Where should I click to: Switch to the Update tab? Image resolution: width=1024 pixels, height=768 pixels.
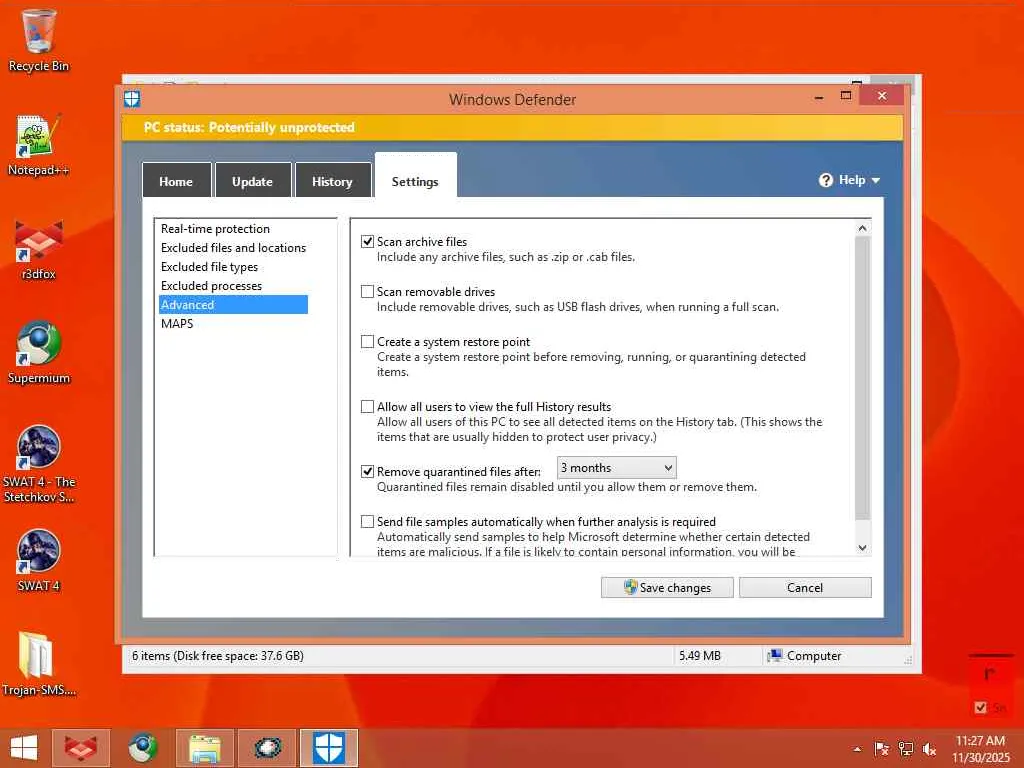[x=253, y=180]
